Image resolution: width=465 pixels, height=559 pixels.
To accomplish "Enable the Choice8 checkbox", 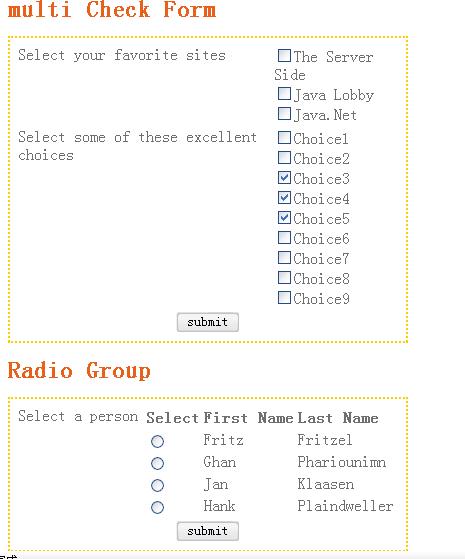I will [x=284, y=277].
